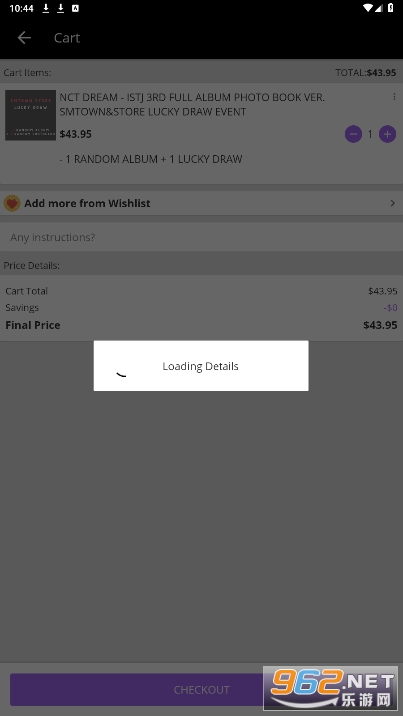Image resolution: width=403 pixels, height=716 pixels.
Task: Tap the 1 RANDOM ALBUM + 1 LUCKY DRAW option text
Action: tap(151, 159)
